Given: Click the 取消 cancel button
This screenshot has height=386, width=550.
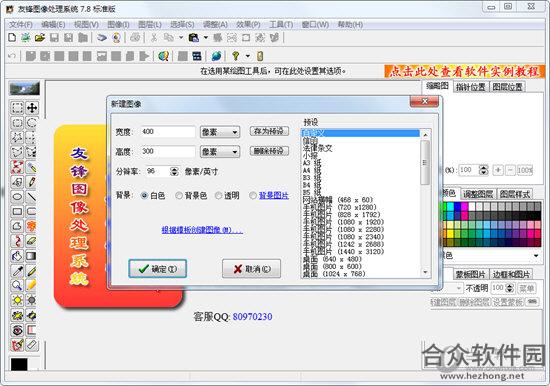Looking at the screenshot, I should [x=251, y=269].
